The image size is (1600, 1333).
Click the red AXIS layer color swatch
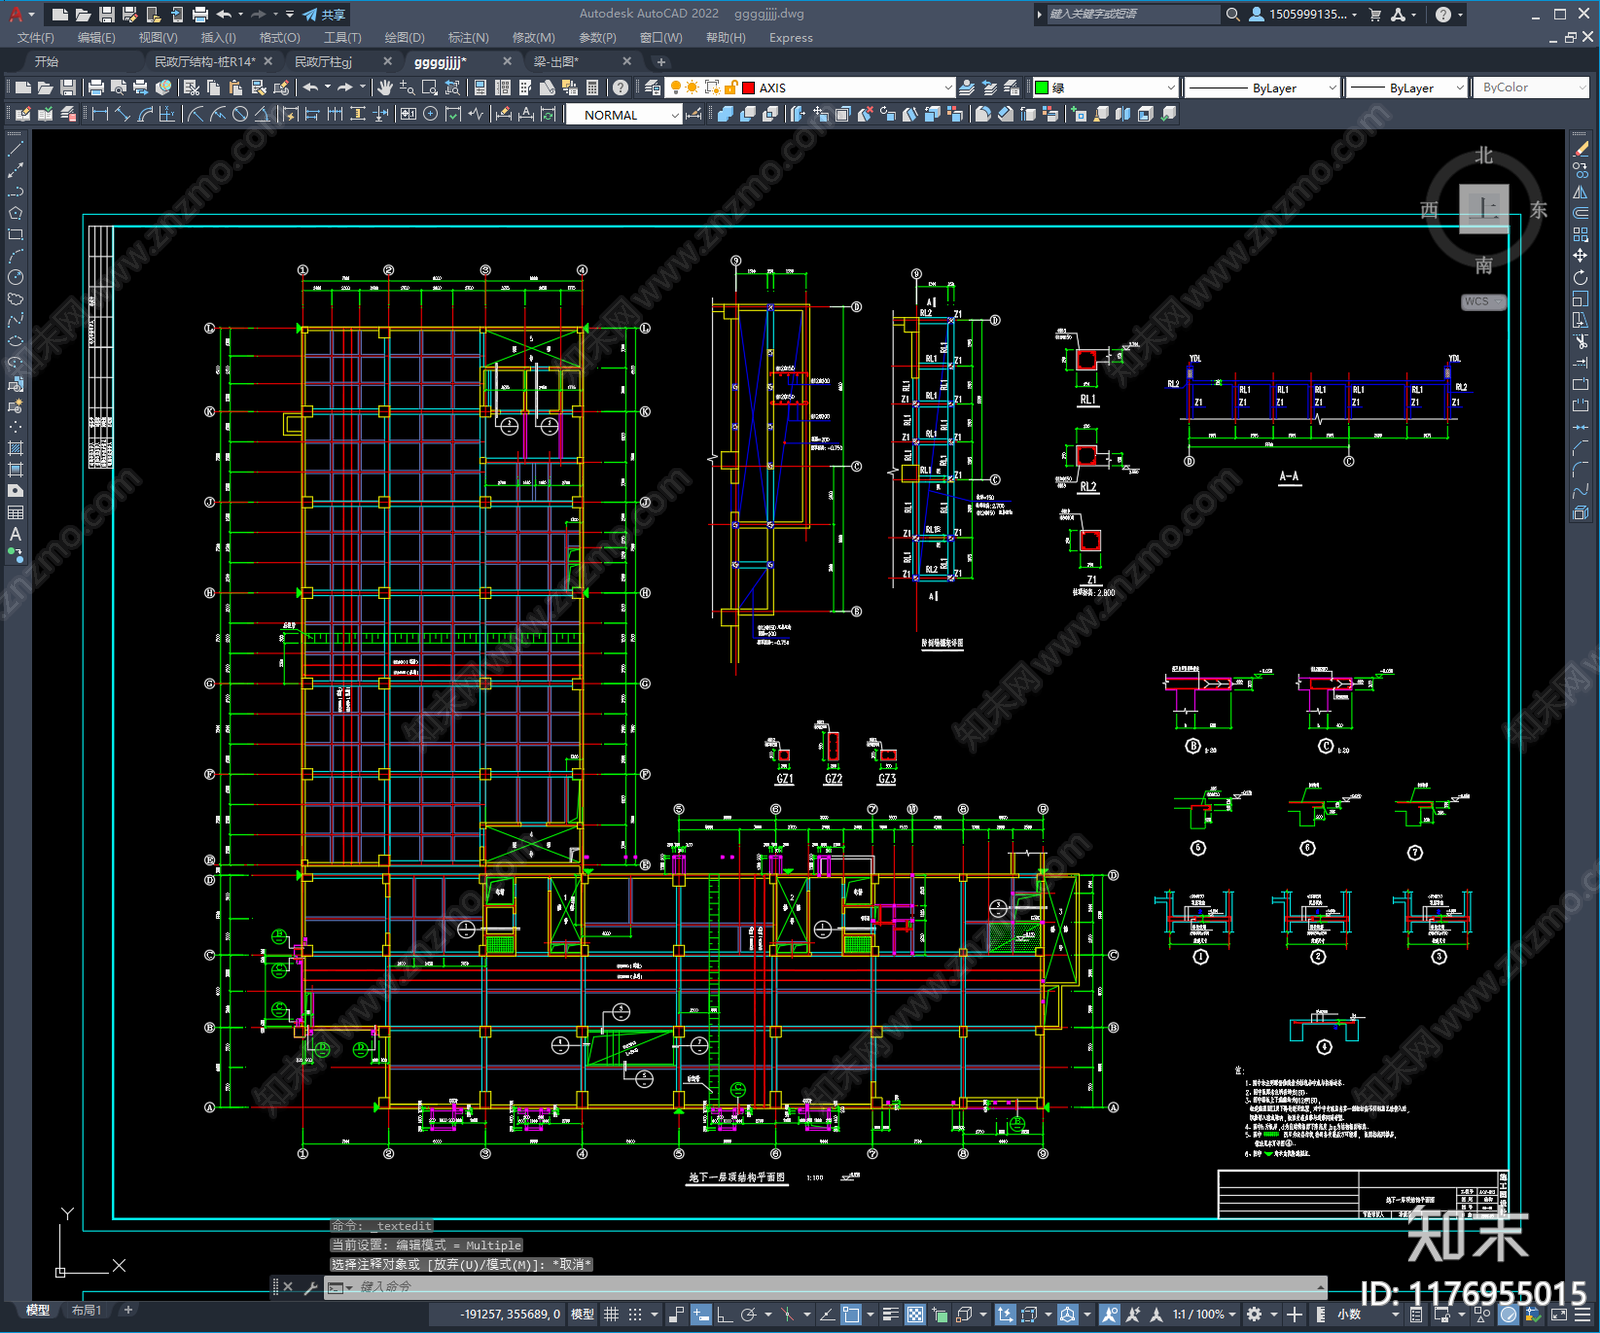click(748, 88)
